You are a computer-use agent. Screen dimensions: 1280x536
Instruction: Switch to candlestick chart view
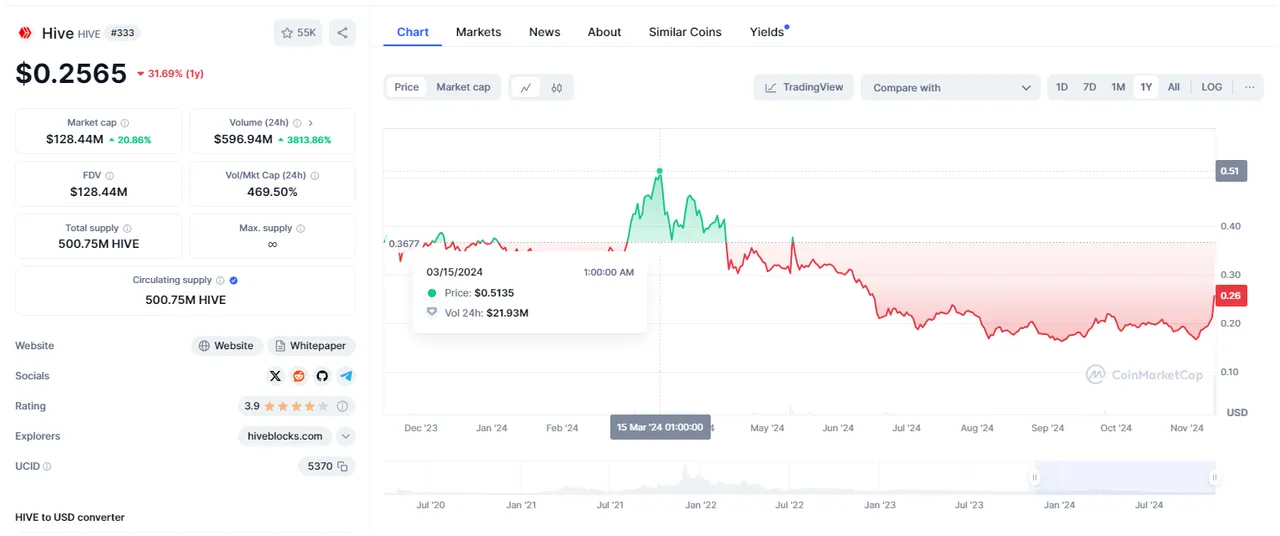pyautogui.click(x=557, y=87)
